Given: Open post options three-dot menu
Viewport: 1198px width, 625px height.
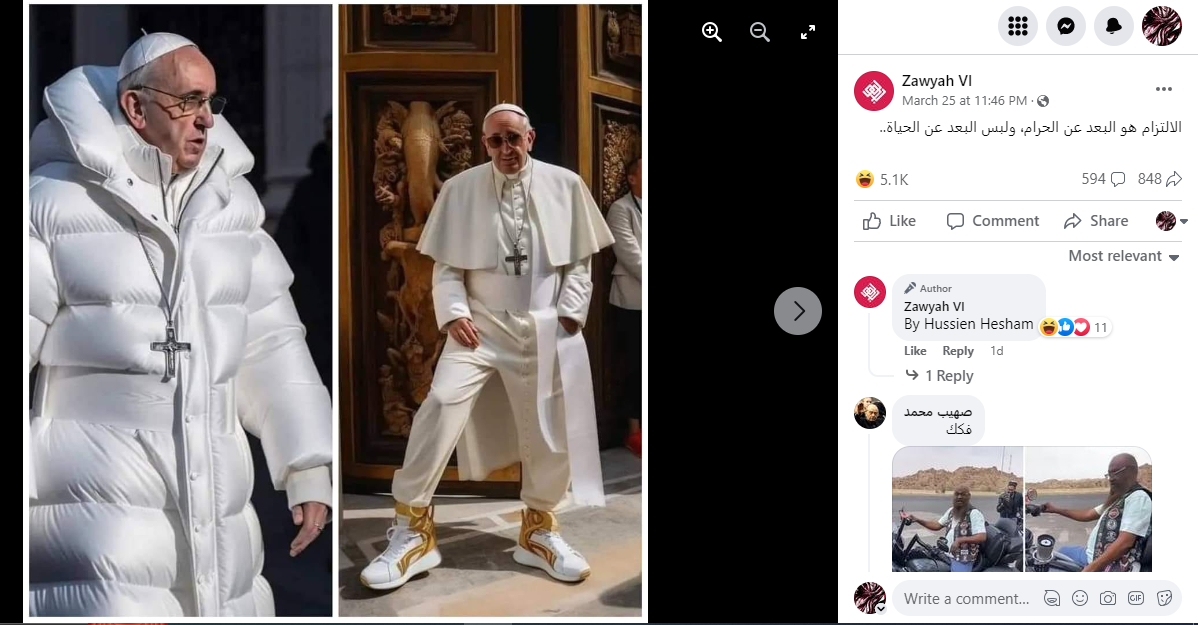Looking at the screenshot, I should point(1164,89).
